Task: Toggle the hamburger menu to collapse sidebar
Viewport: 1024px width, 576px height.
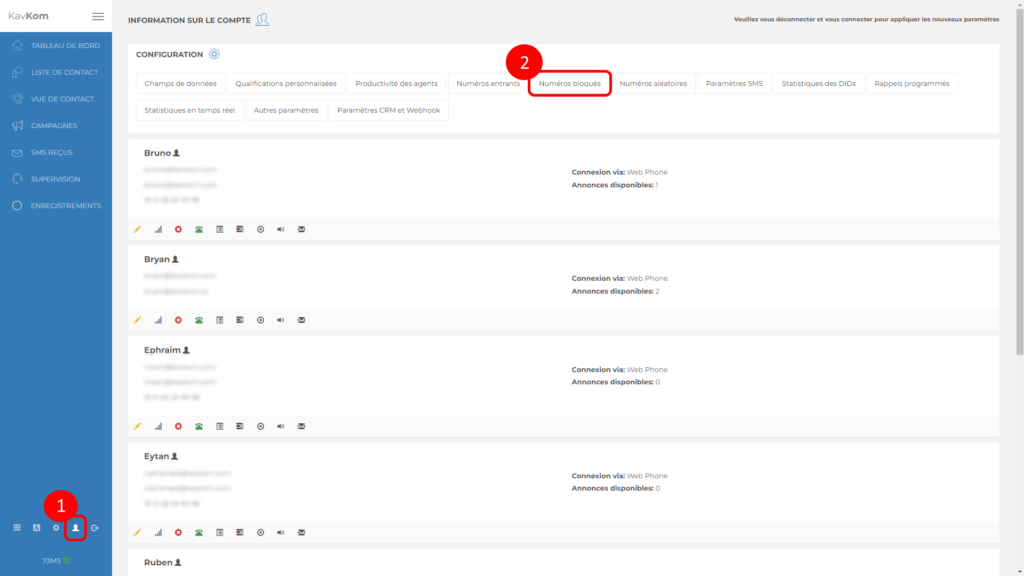Action: (x=97, y=16)
